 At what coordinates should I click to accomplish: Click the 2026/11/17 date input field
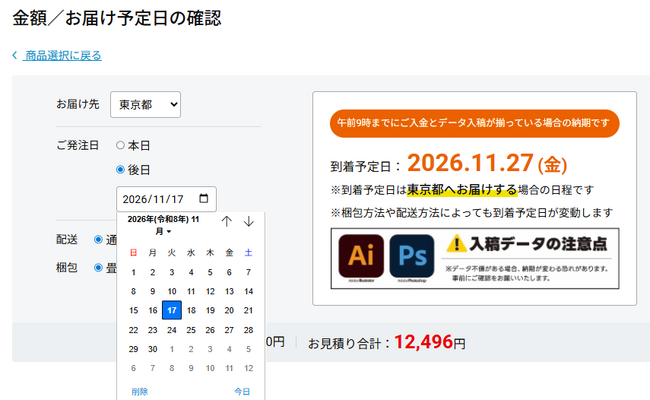point(166,199)
